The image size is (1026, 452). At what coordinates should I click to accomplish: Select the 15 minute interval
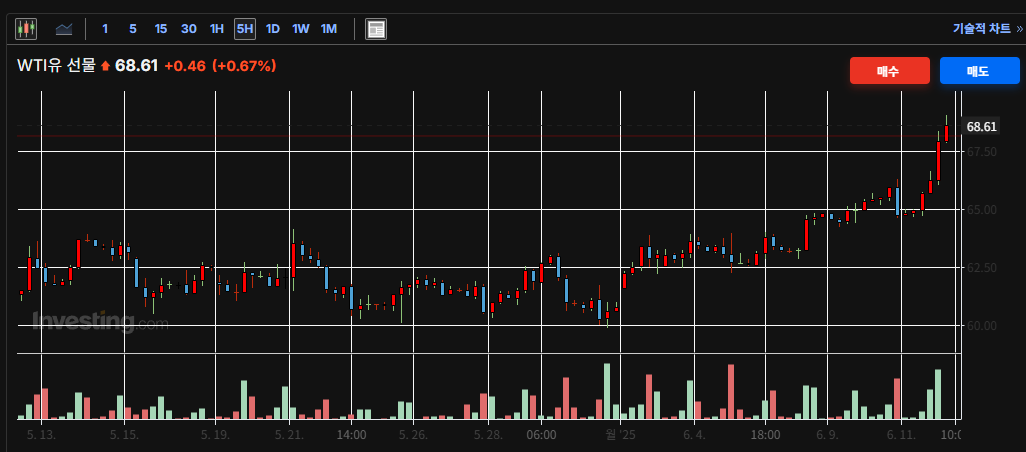161,29
